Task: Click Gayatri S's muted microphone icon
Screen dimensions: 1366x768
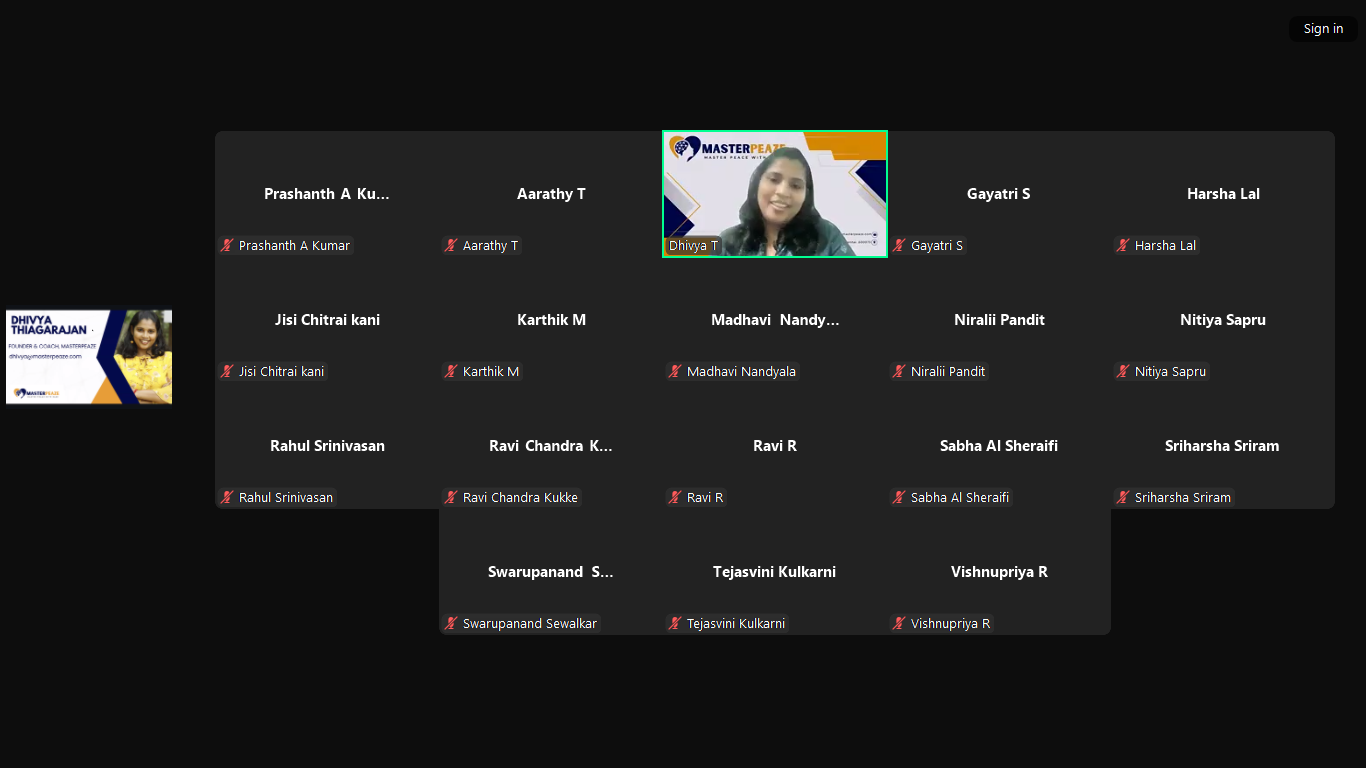Action: point(898,245)
